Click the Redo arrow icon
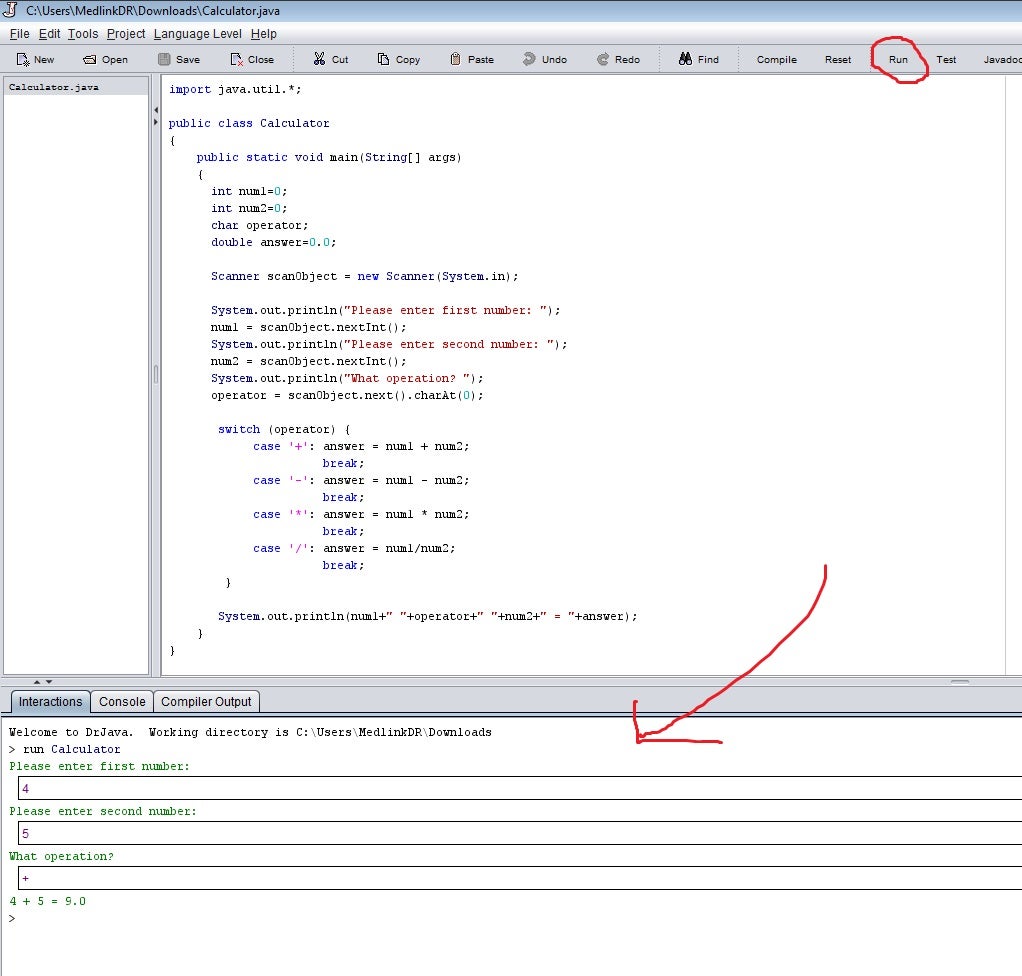1022x976 pixels. [603, 59]
